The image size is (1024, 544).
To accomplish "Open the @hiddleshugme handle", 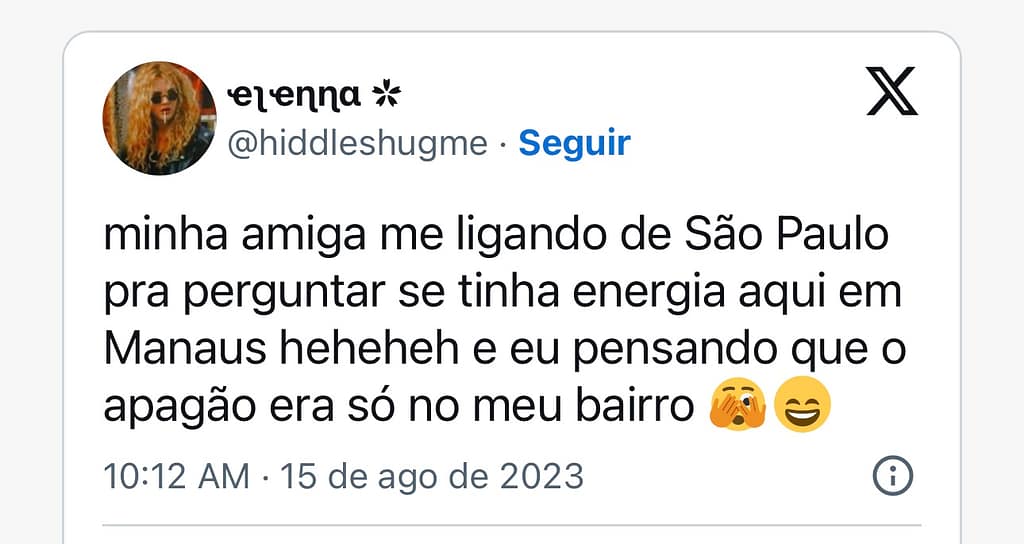I will tap(358, 144).
